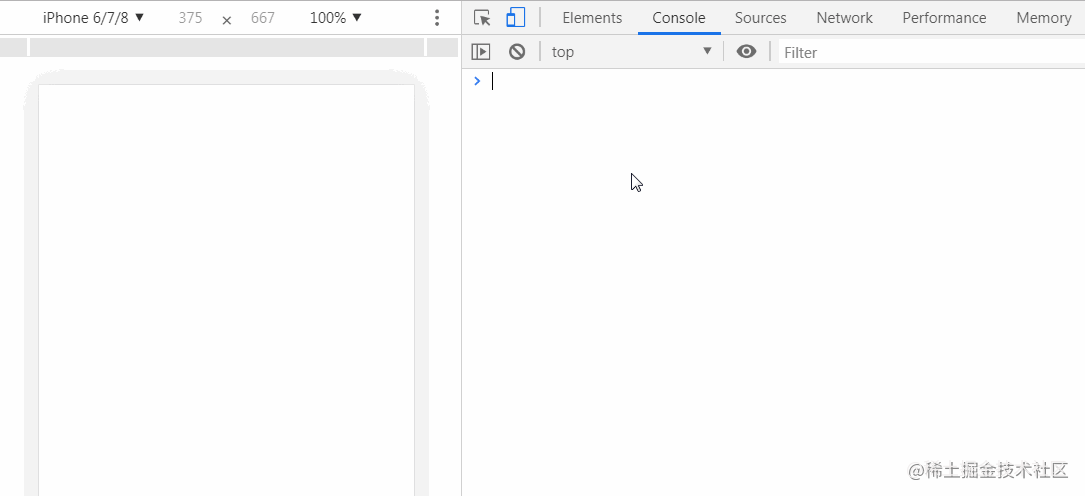Image resolution: width=1085 pixels, height=496 pixels.
Task: Activate the inspect element picker icon
Action: [x=482, y=18]
